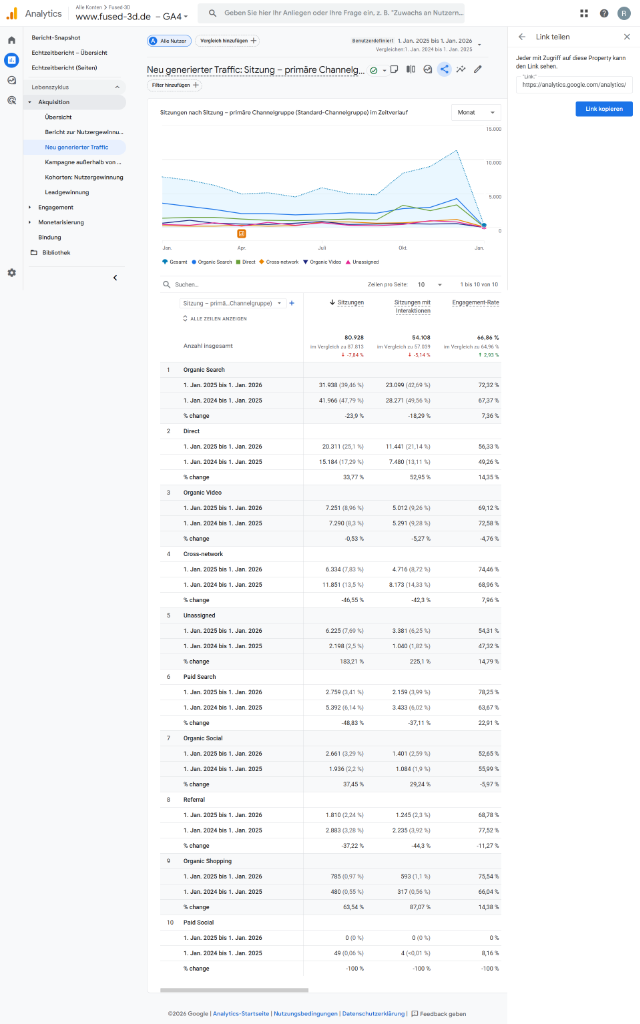Click the Admin settings gear icon

click(x=11, y=273)
